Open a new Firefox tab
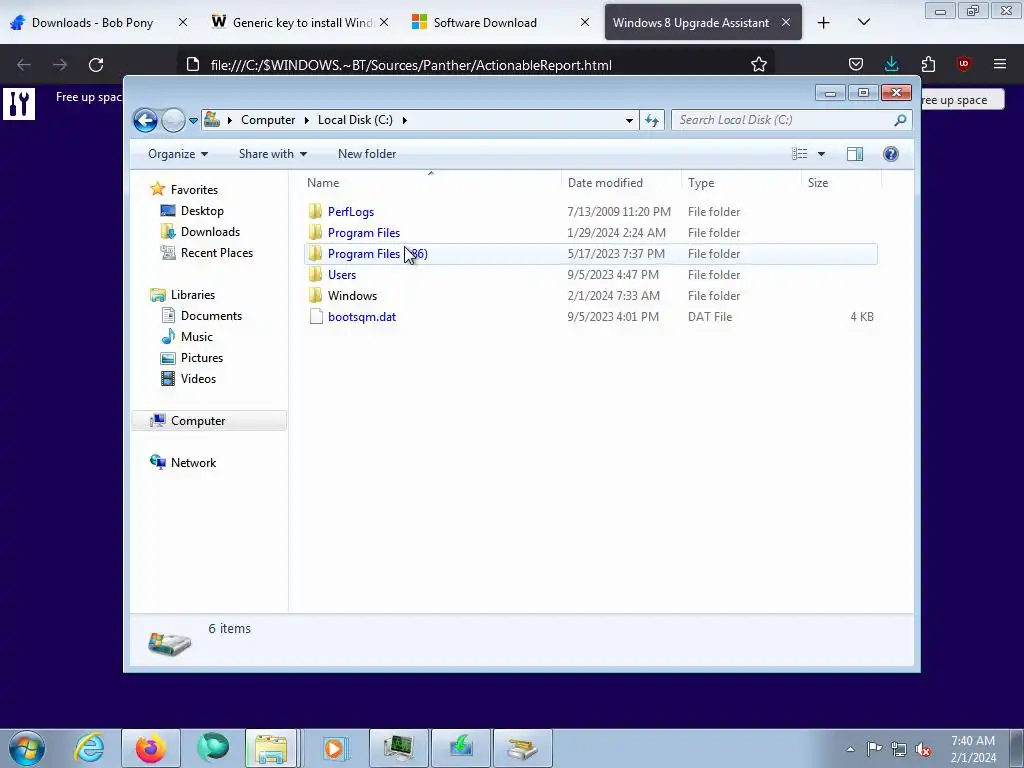Image resolution: width=1024 pixels, height=768 pixels. click(x=824, y=23)
